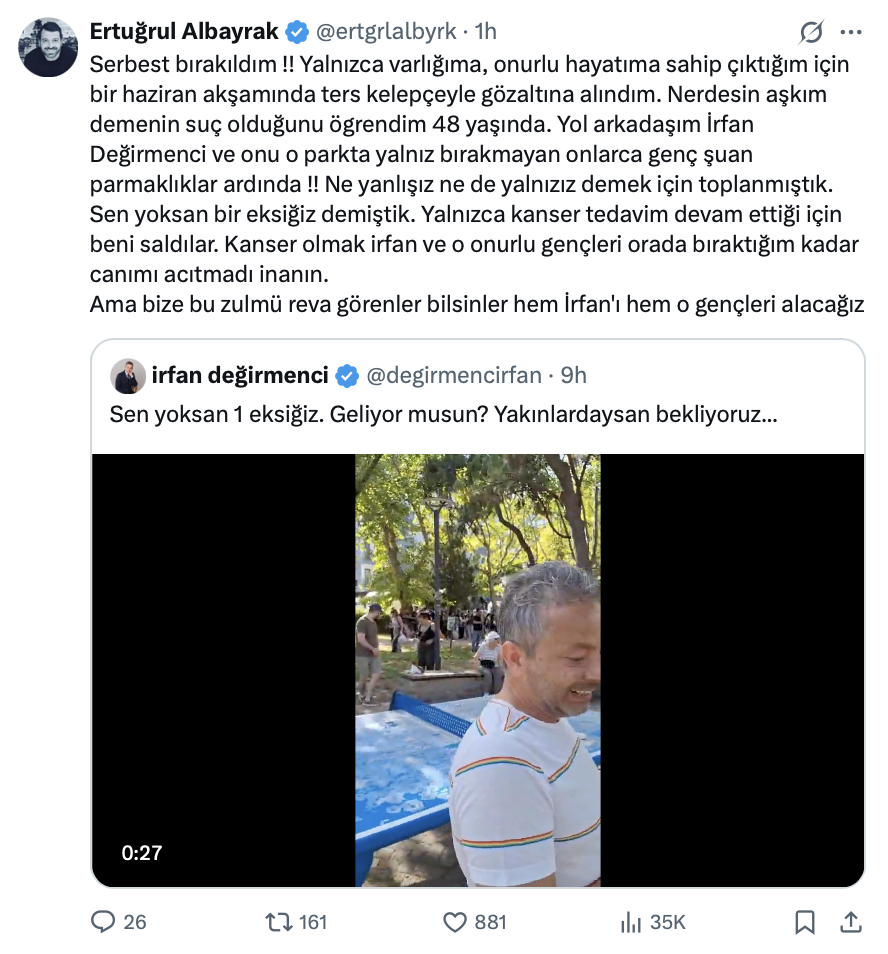Viewport: 888px width, 954px height.
Task: Click the 'Serbest bırakıldım' tweet text
Action: (192, 64)
